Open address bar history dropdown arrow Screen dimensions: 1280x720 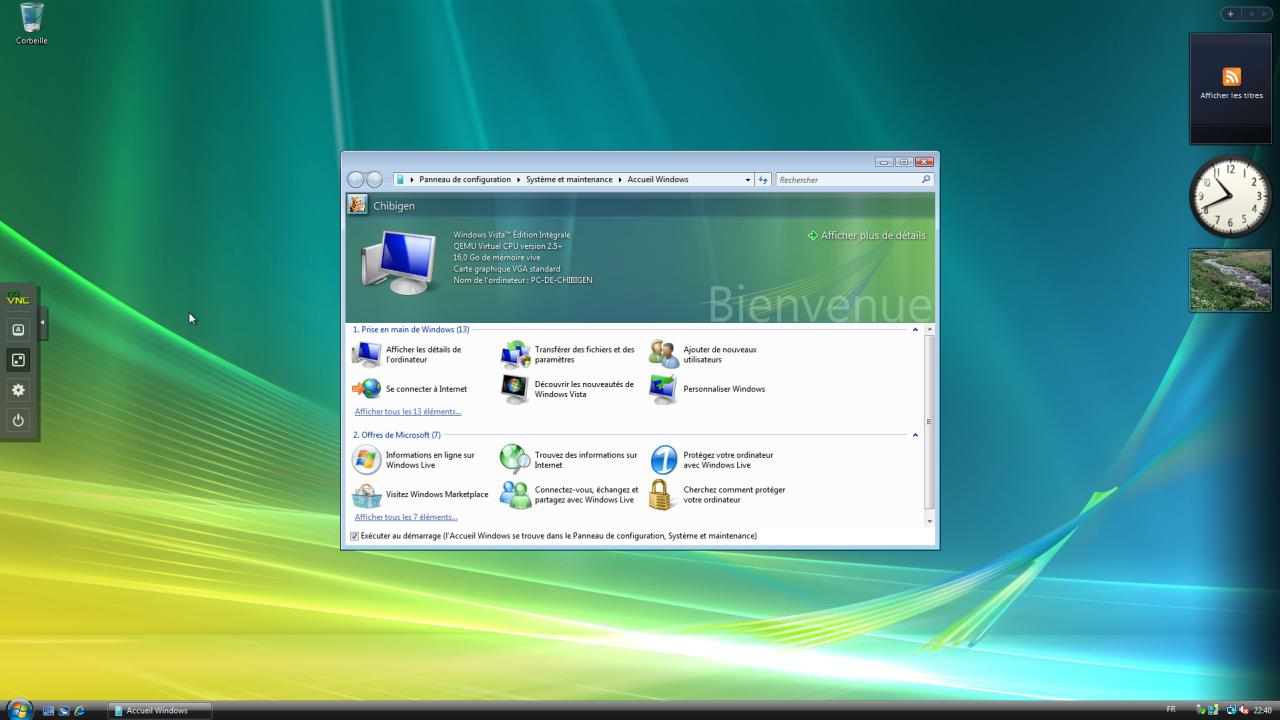tap(747, 180)
